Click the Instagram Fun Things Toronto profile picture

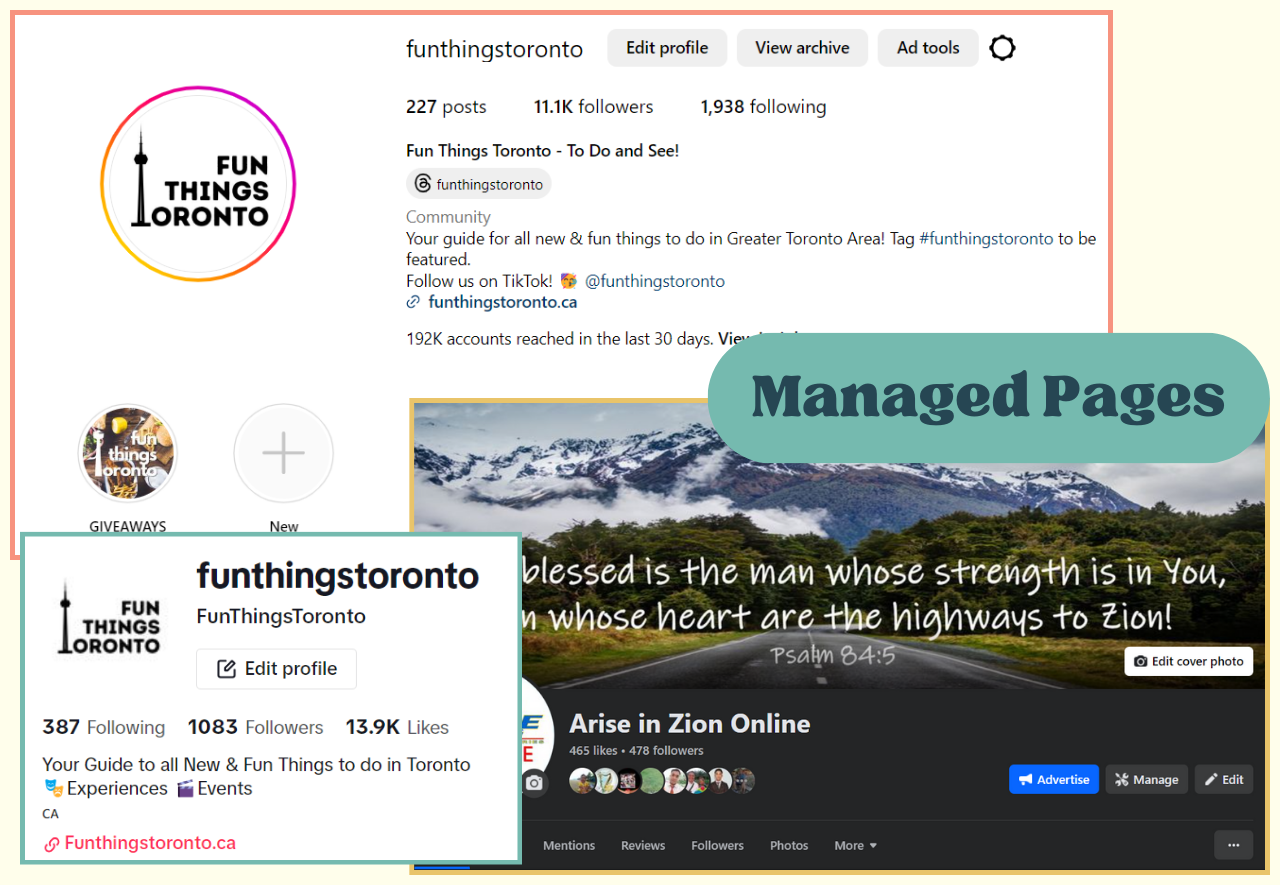tap(198, 185)
